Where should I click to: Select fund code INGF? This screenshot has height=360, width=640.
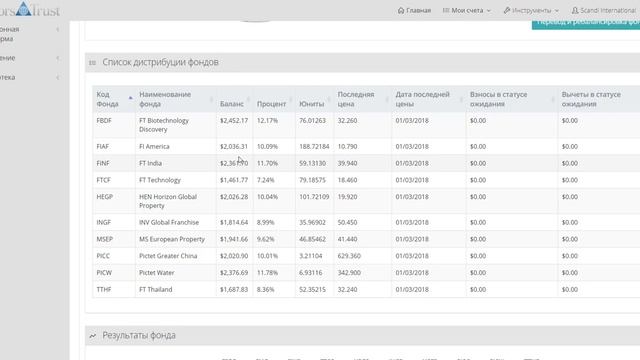[x=103, y=222]
